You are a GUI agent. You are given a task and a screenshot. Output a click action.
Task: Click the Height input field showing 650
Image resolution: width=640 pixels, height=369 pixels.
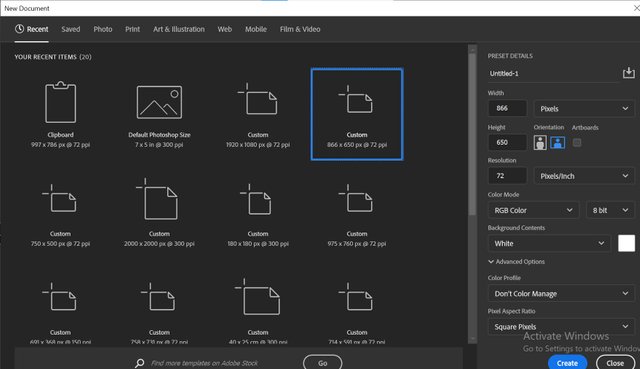(x=507, y=142)
